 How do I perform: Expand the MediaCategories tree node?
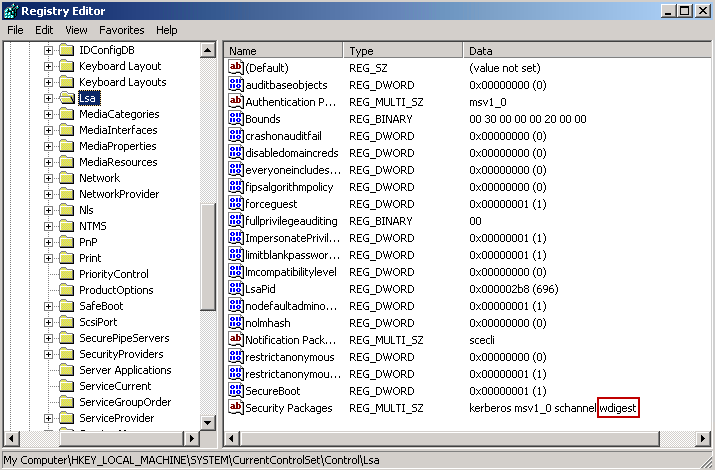pos(48,114)
